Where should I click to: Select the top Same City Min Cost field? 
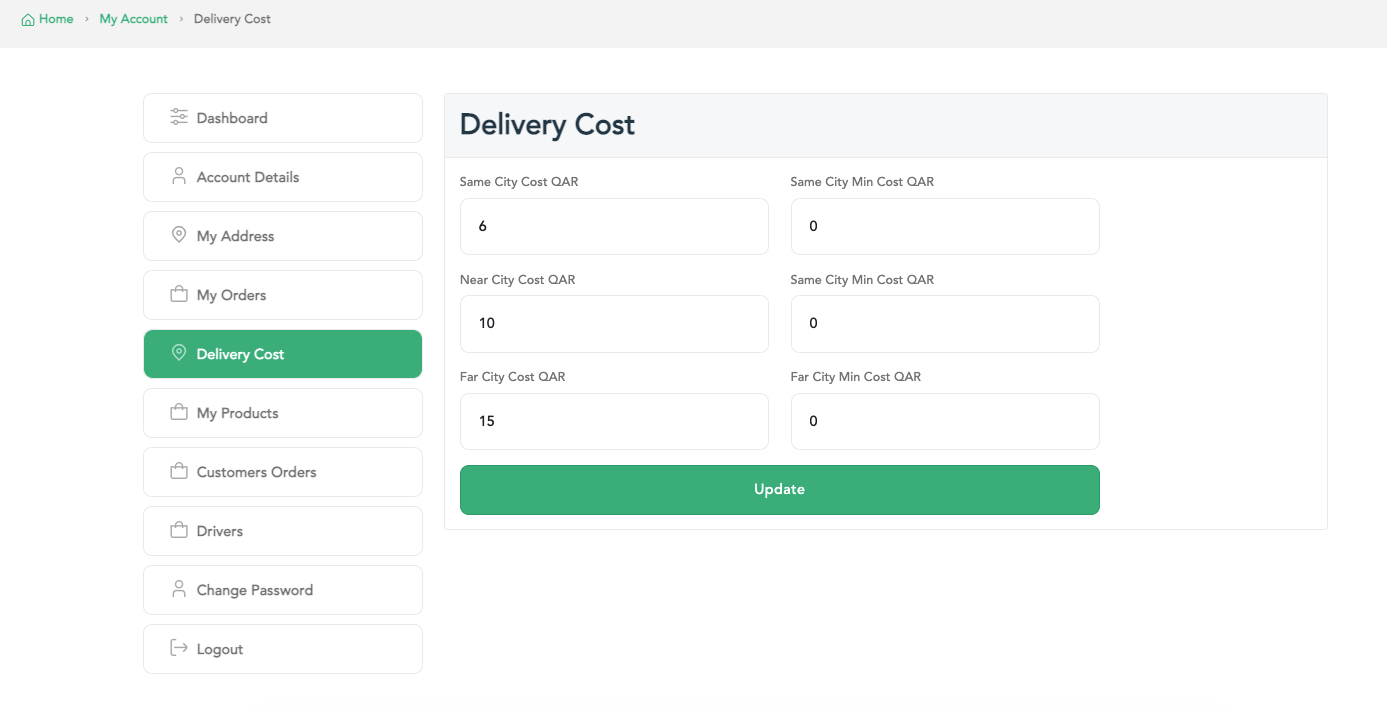945,226
